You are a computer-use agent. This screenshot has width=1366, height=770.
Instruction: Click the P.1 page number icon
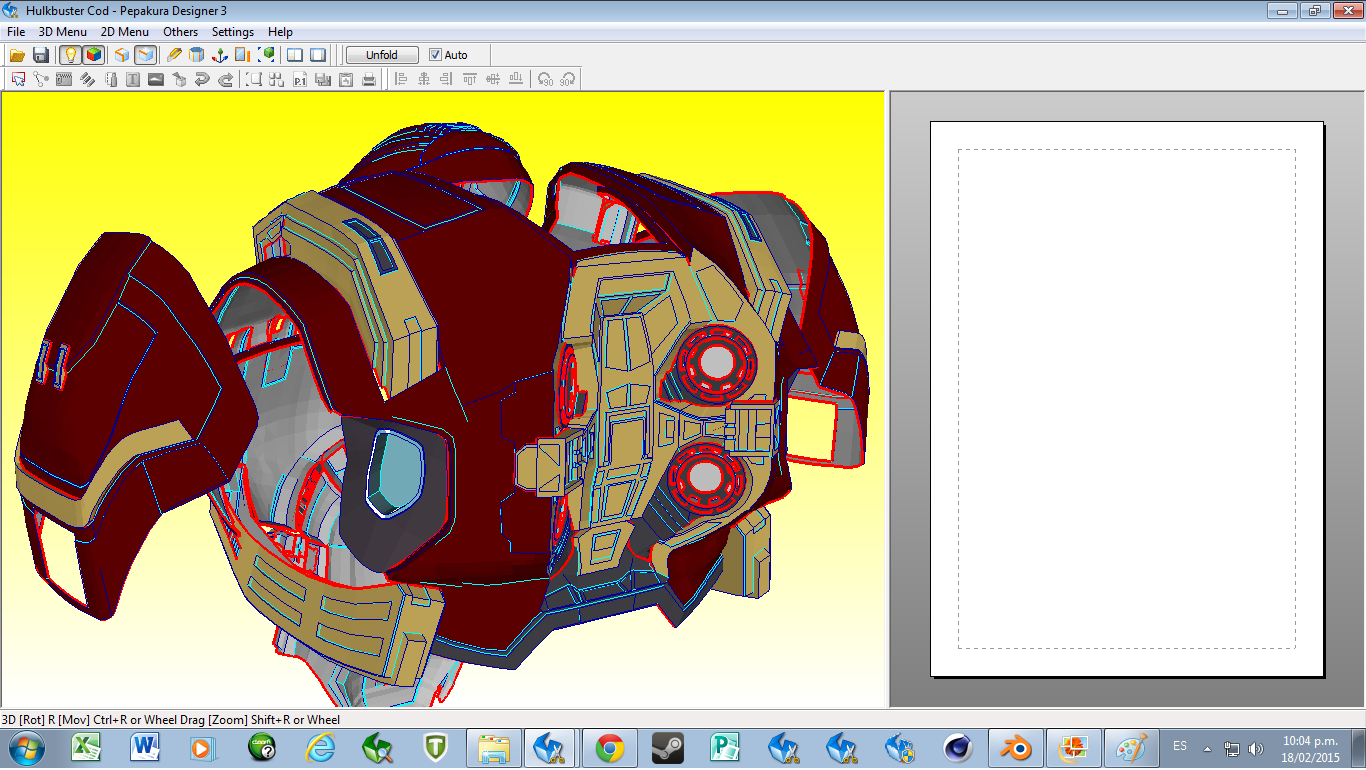pyautogui.click(x=300, y=79)
